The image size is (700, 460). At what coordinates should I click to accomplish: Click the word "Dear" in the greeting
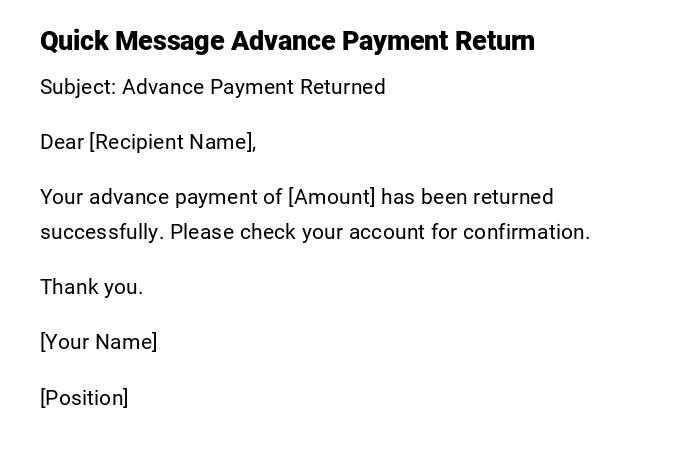[62, 142]
